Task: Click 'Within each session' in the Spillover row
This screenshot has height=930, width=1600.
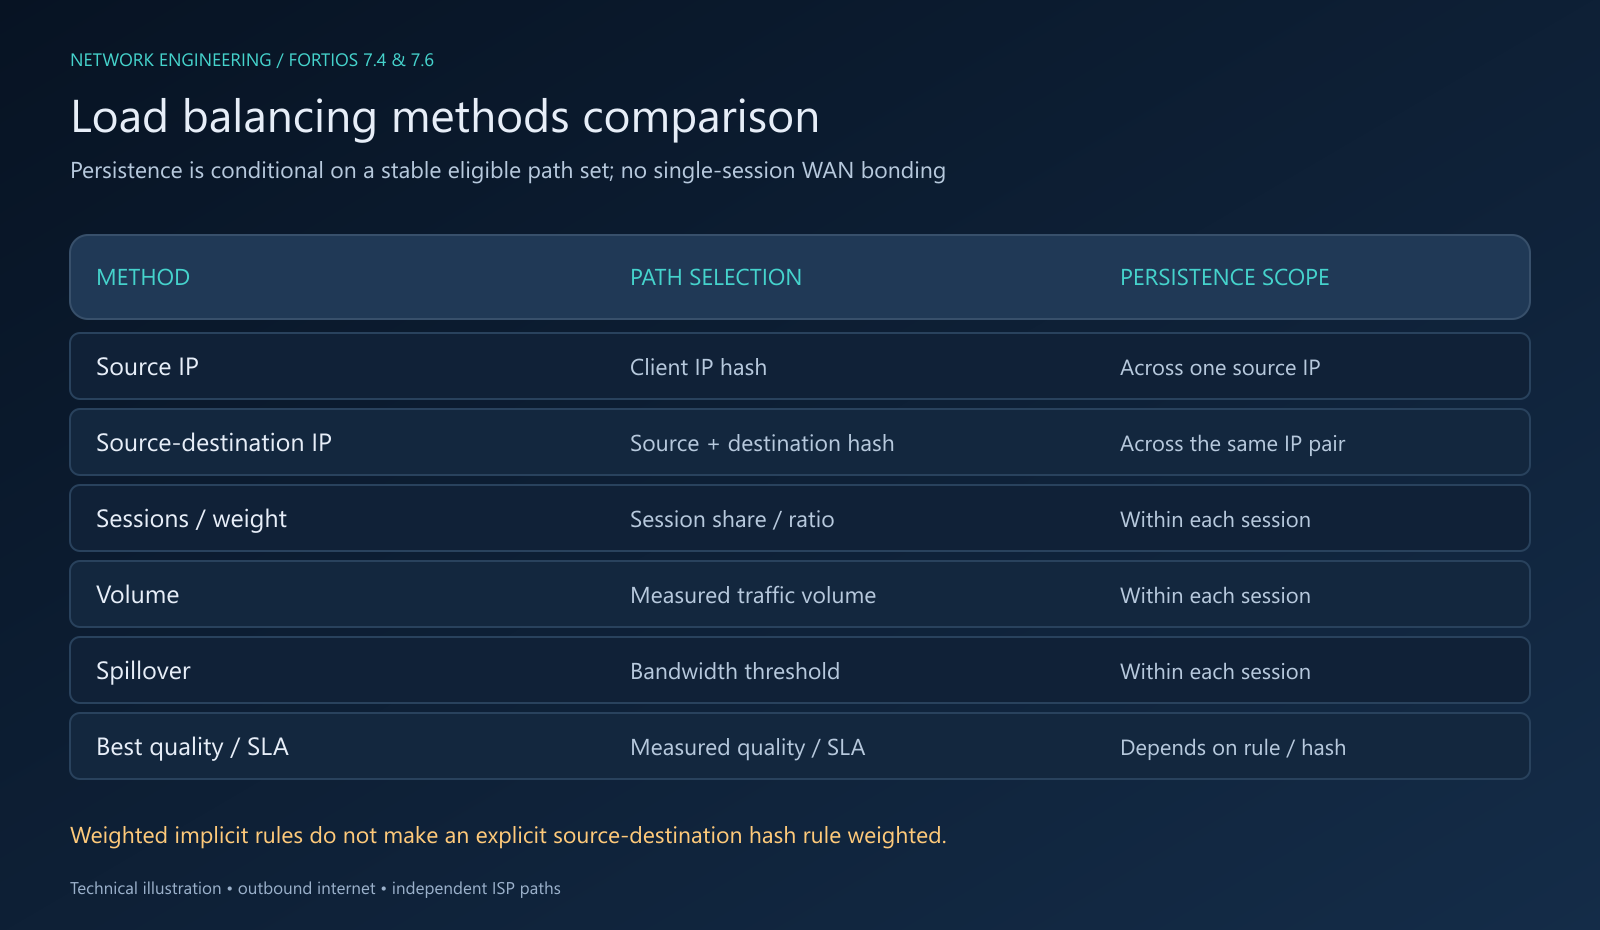Action: coord(1215,671)
